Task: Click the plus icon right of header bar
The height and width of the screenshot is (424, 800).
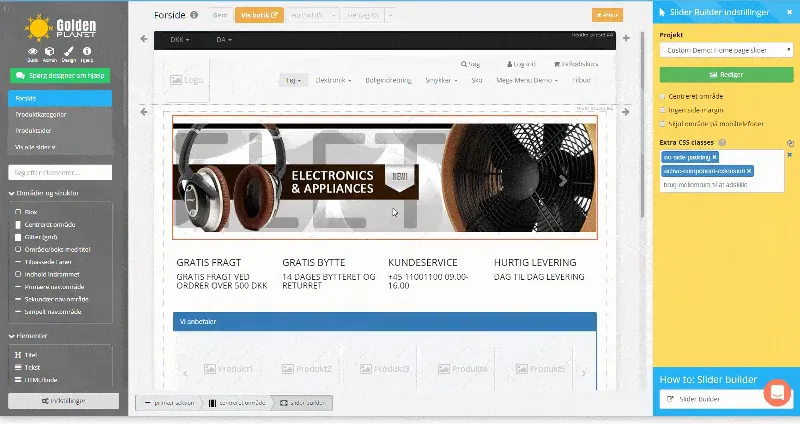Action: click(x=626, y=38)
